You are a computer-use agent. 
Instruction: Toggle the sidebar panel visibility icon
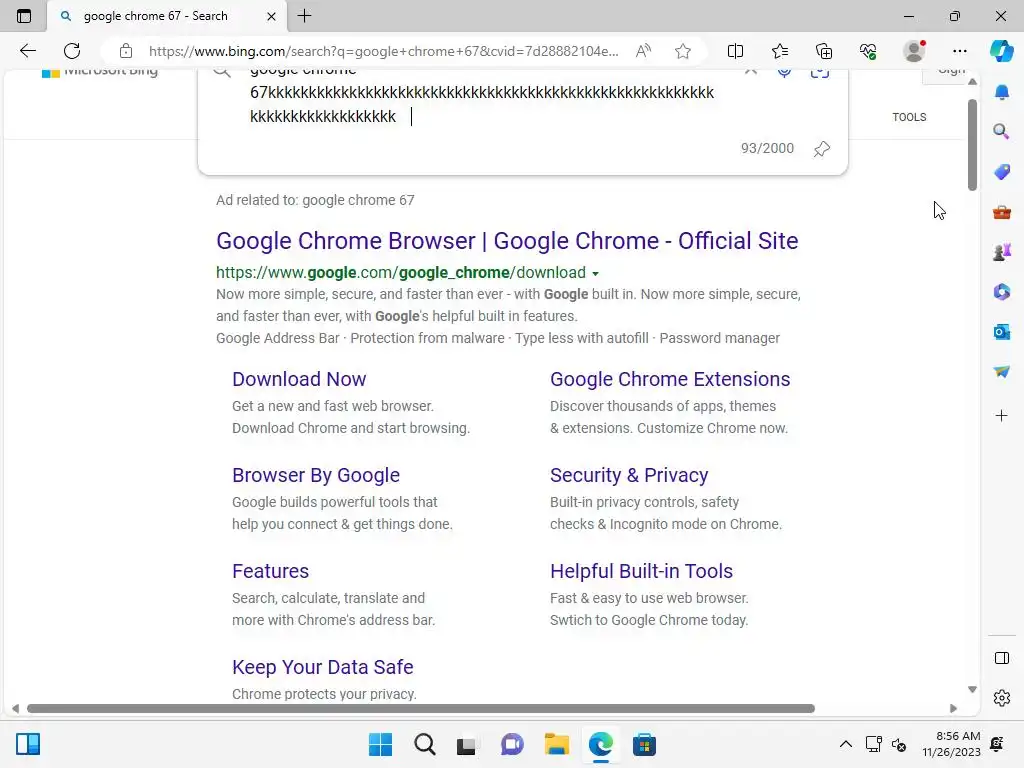(1002, 658)
